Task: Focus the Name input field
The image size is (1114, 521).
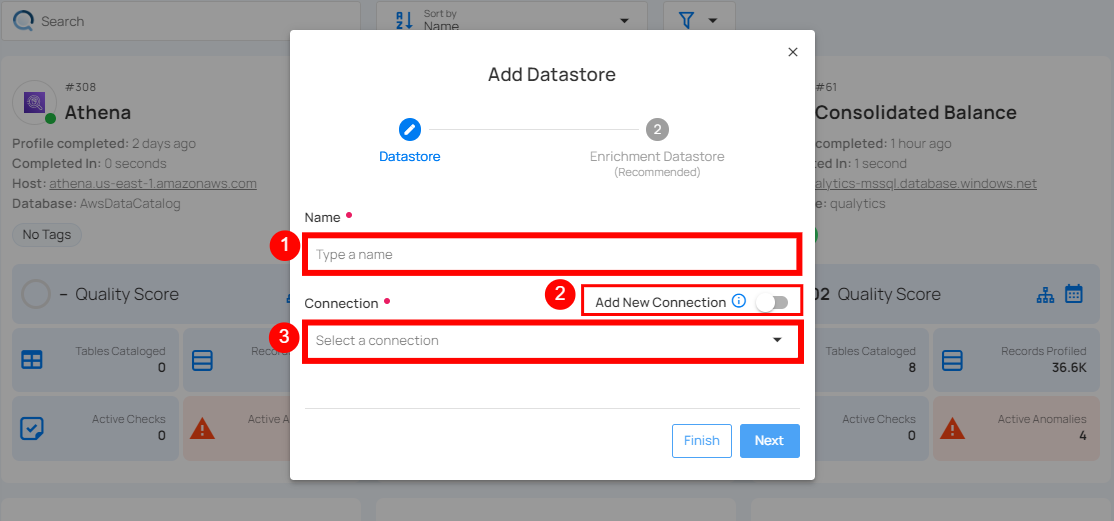Action: [552, 255]
